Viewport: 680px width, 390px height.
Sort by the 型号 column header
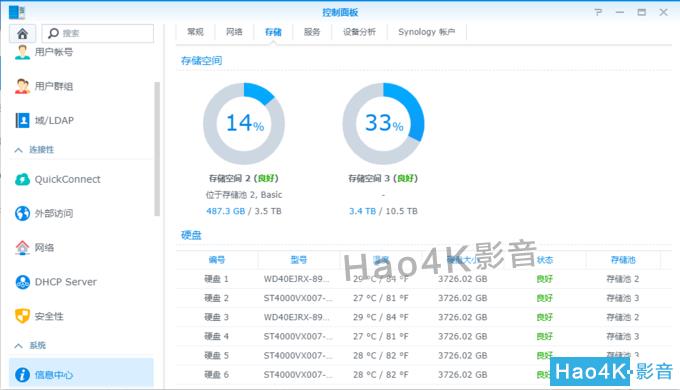coord(299,260)
